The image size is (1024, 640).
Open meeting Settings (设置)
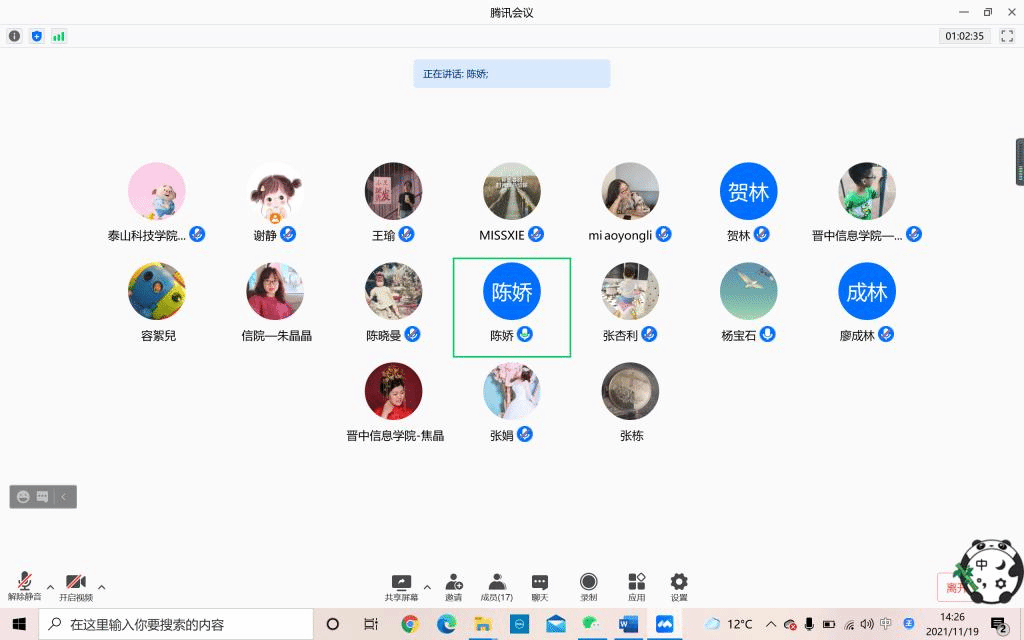coord(679,586)
